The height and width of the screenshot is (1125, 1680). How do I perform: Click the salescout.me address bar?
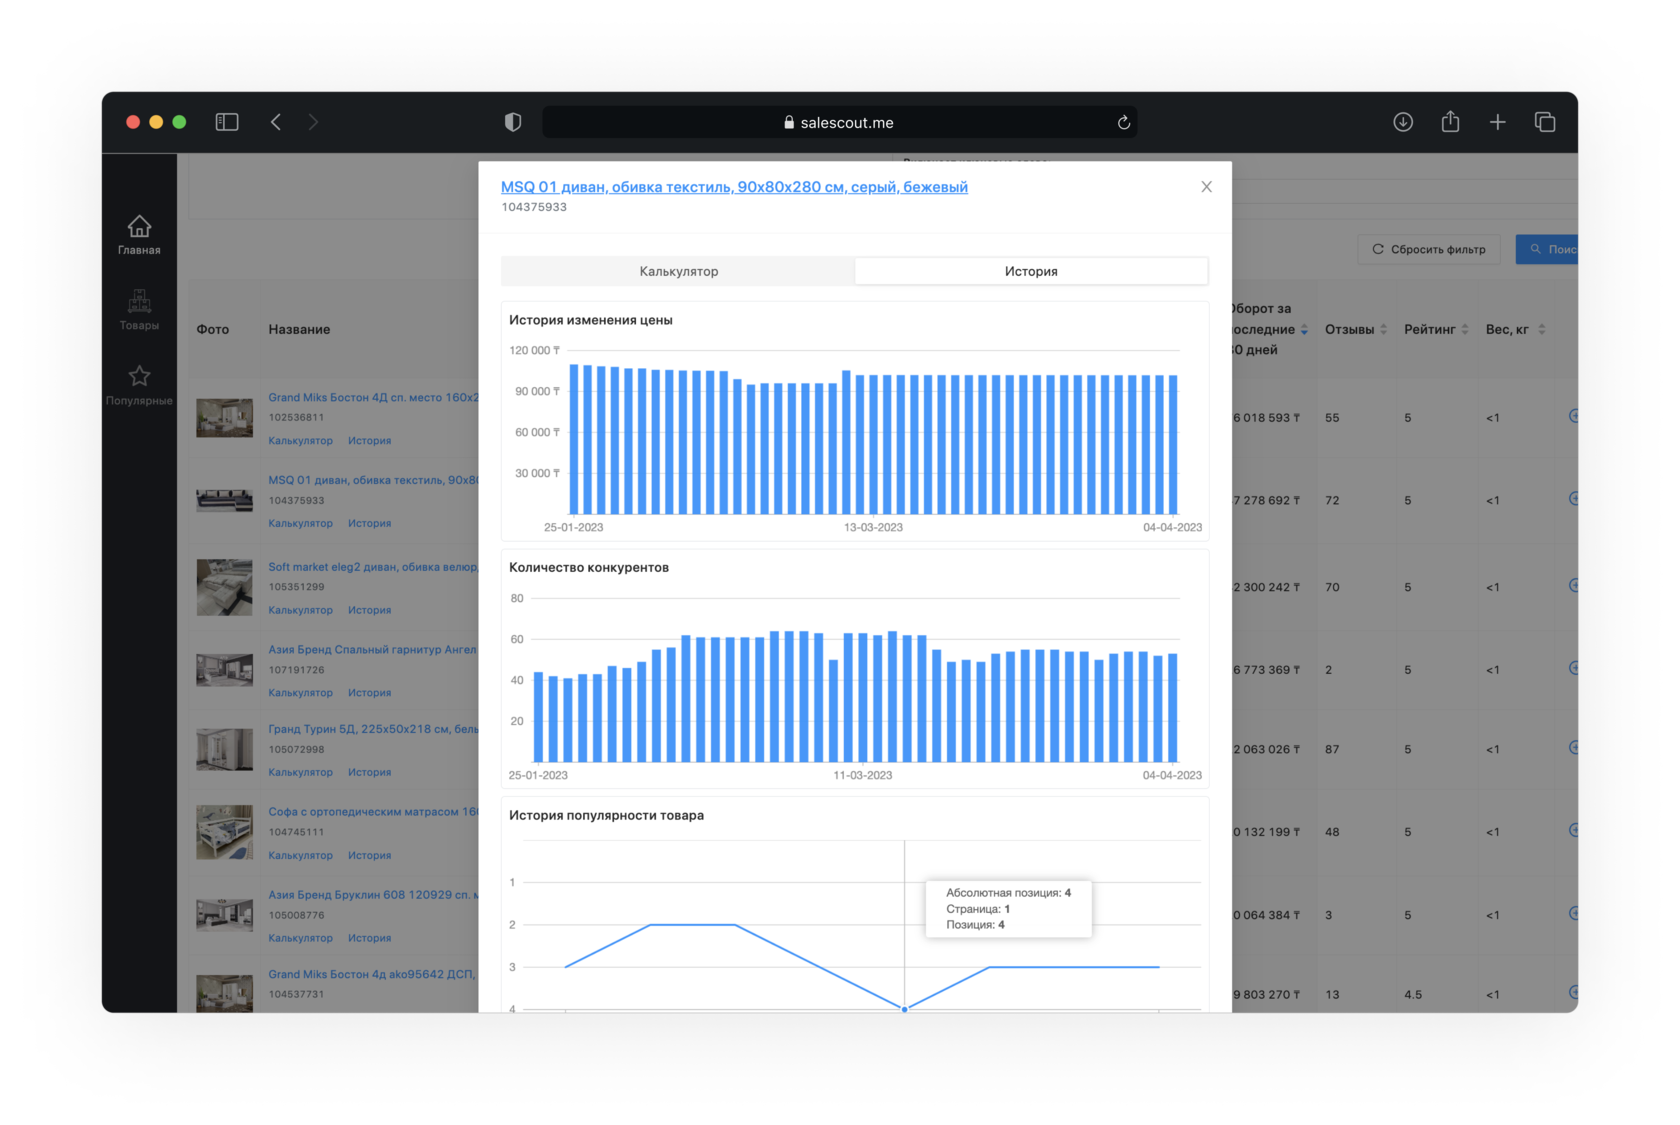[x=839, y=122]
